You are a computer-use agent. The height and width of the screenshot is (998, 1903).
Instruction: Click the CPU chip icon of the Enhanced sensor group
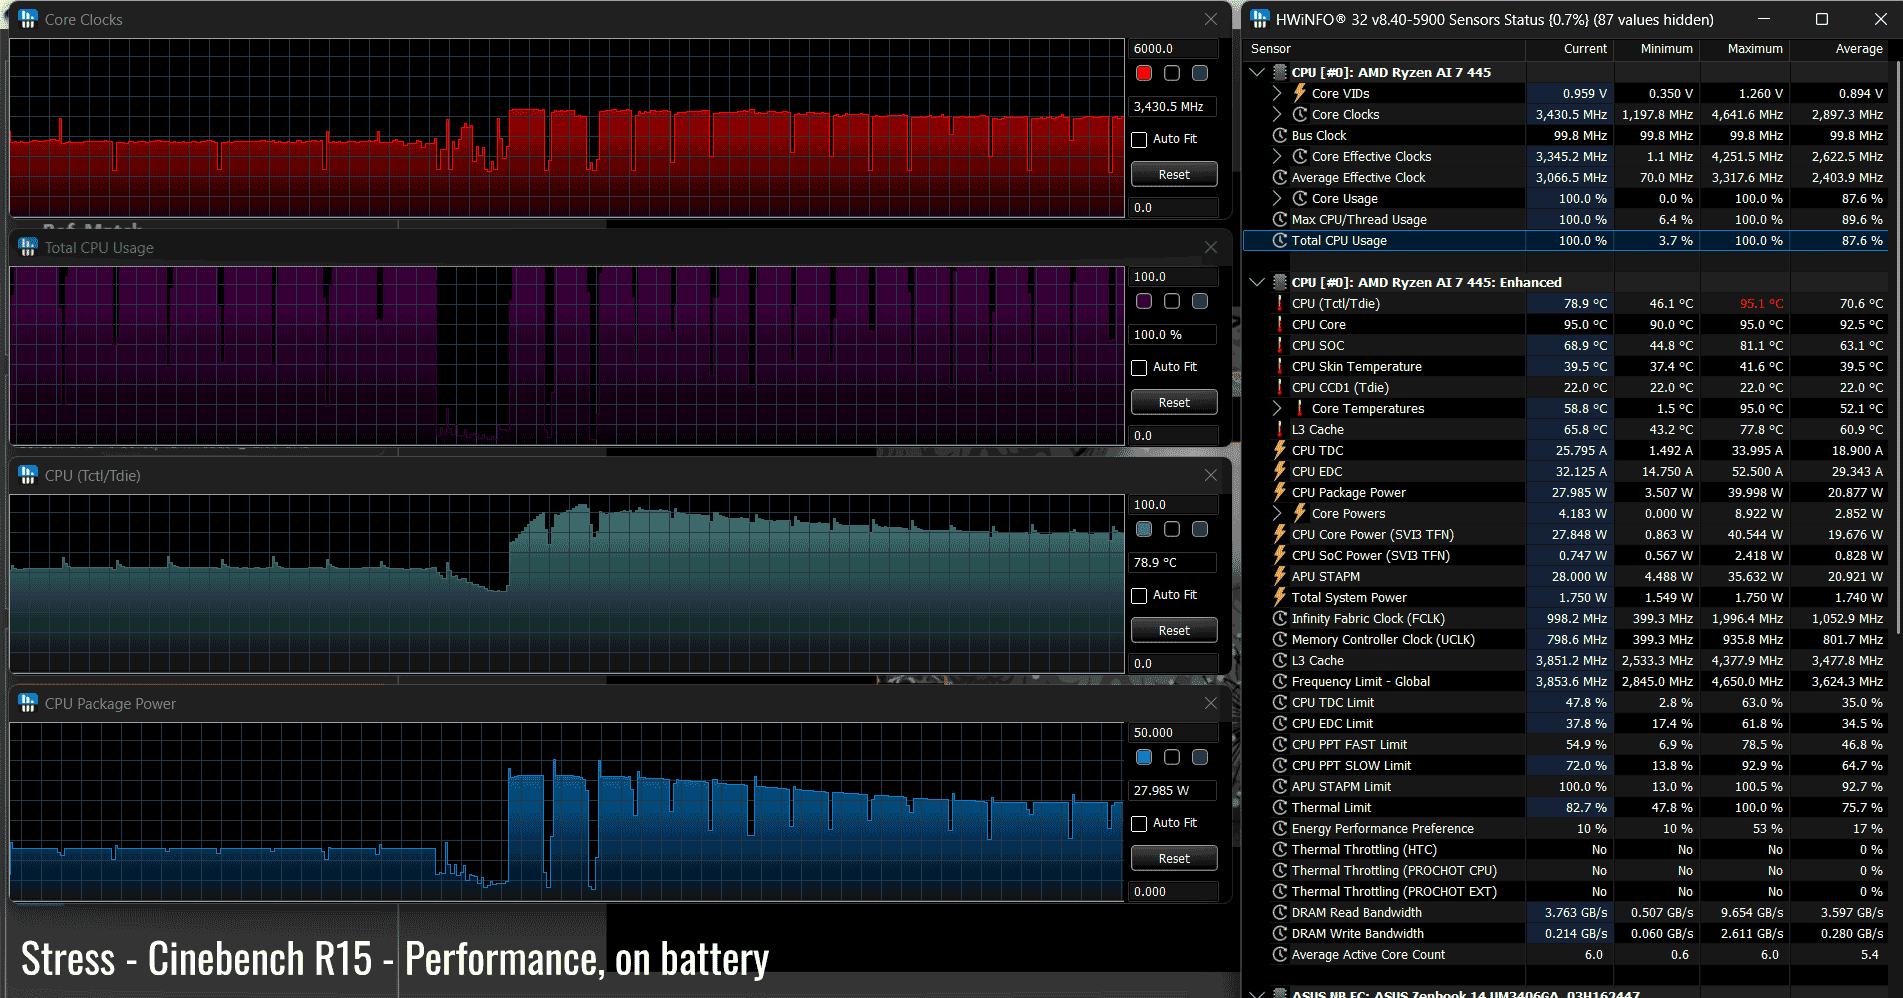point(1280,282)
